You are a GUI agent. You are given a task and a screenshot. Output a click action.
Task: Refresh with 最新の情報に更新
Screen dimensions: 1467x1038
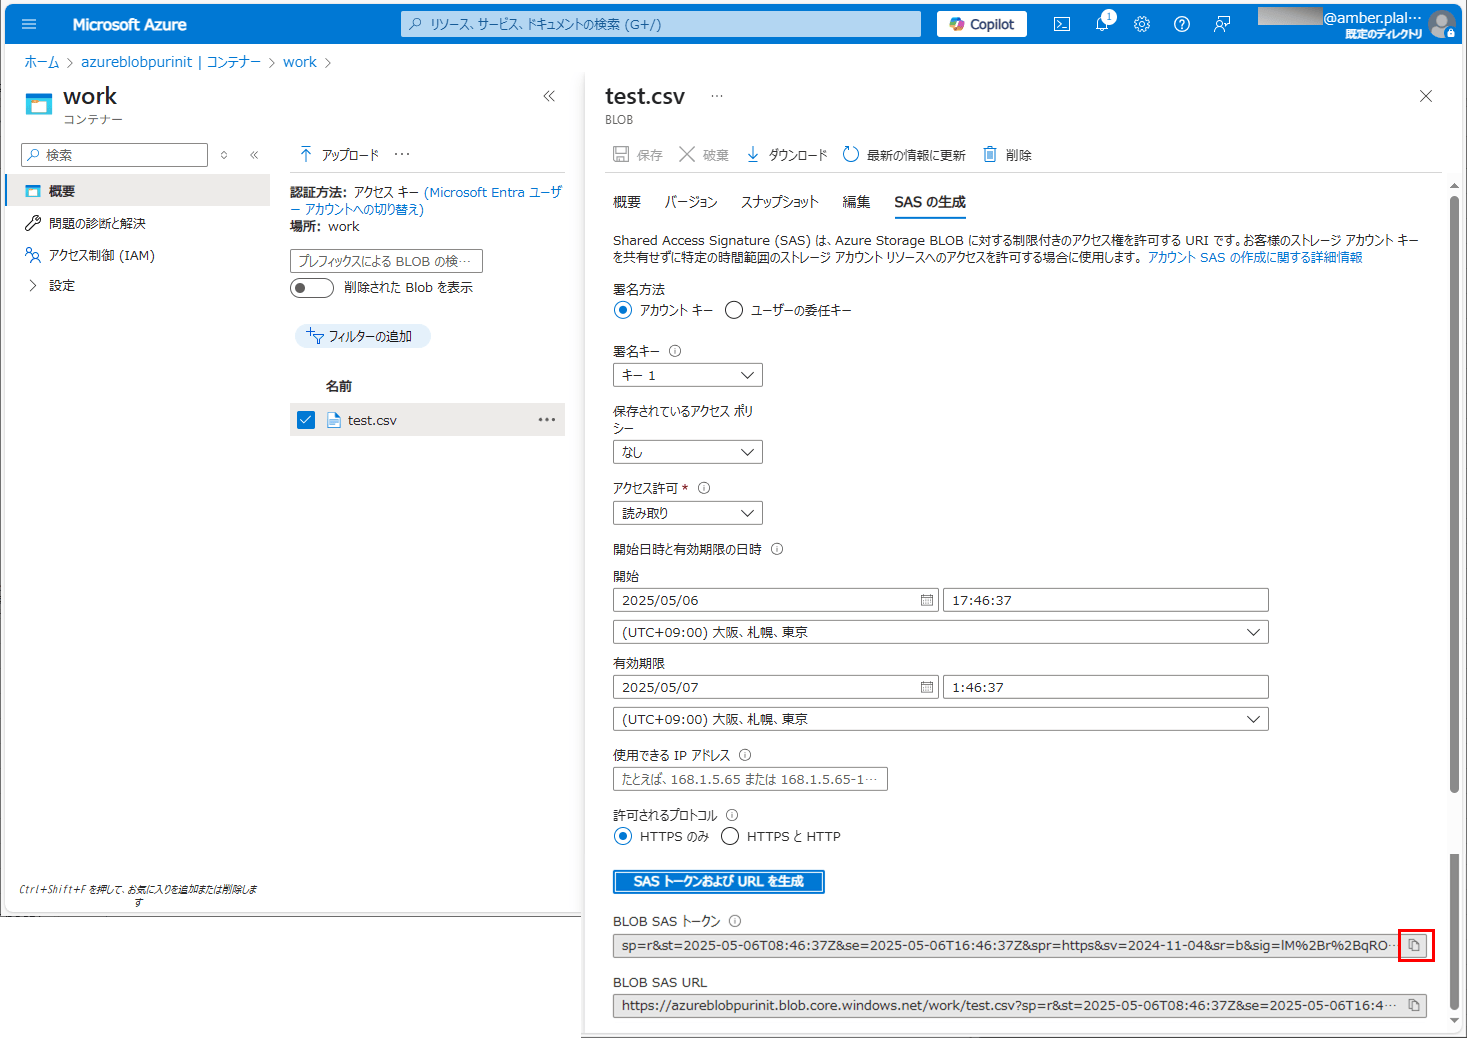904,155
